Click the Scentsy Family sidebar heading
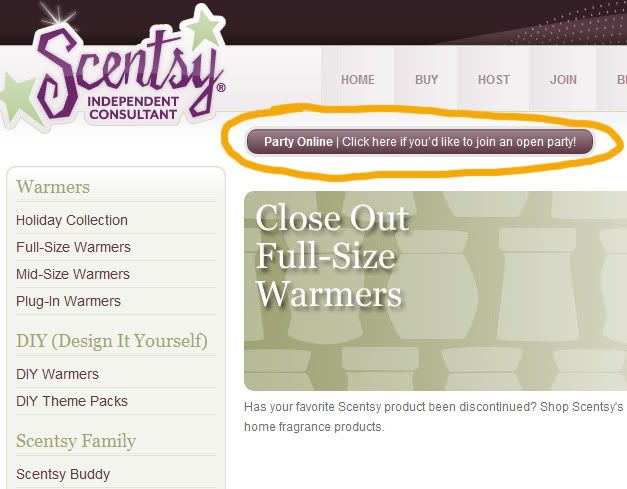This screenshot has width=627, height=489. point(76,441)
